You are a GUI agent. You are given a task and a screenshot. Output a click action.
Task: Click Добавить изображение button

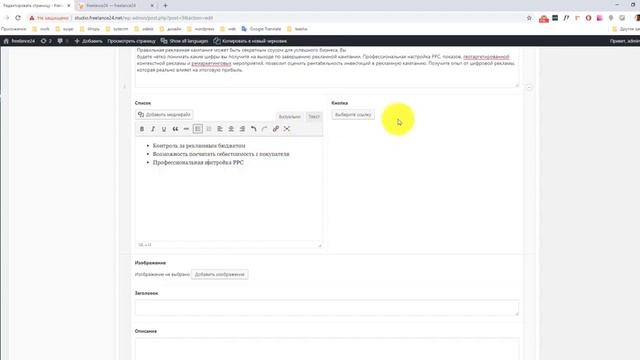[x=219, y=274]
